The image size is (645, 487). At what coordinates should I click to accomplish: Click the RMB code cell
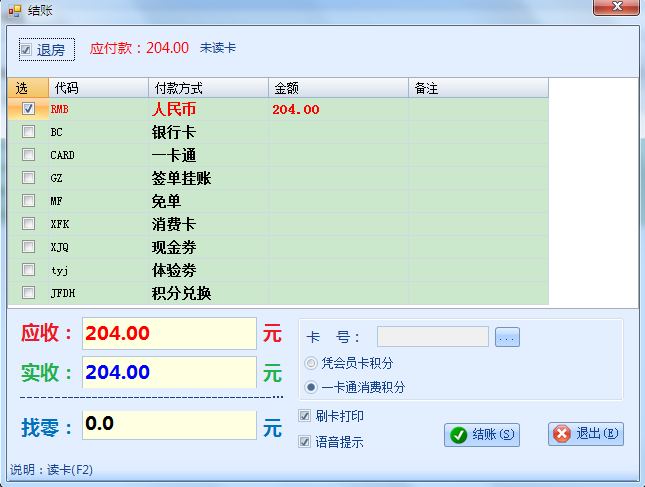point(99,109)
